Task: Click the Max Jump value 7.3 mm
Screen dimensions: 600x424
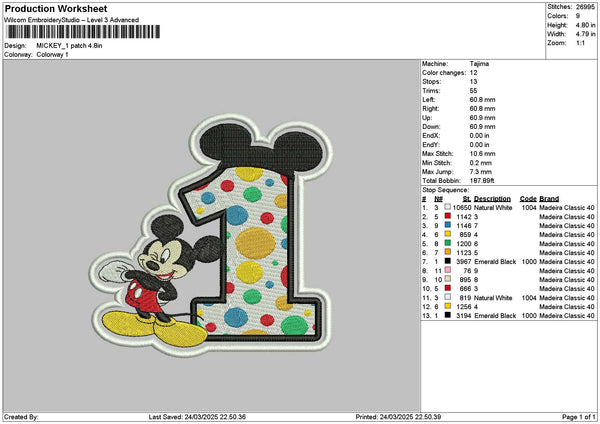Action: click(x=481, y=172)
